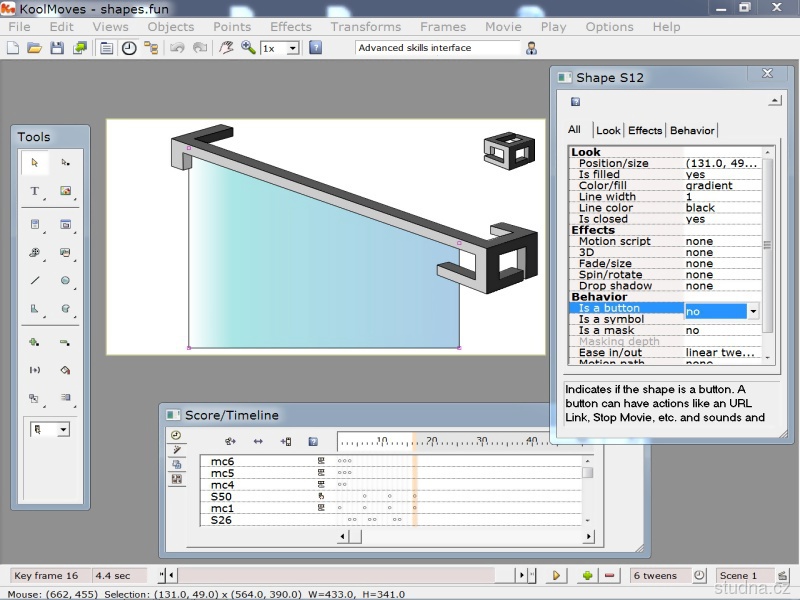The width and height of the screenshot is (800, 600).
Task: Open the dropdown at bottom of Tools panel
Action: pyautogui.click(x=63, y=429)
